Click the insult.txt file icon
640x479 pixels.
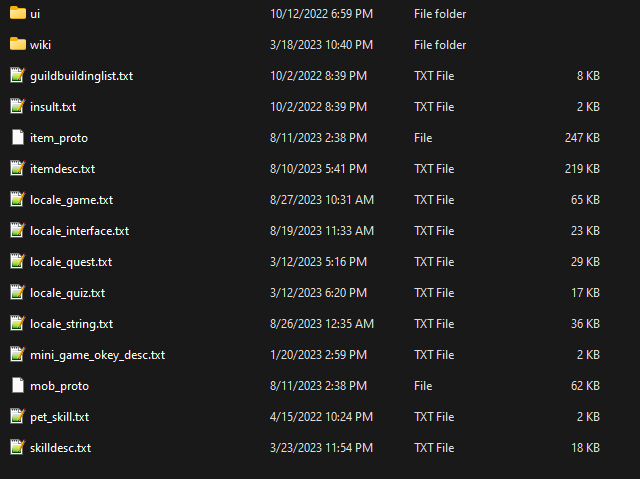click(x=17, y=107)
